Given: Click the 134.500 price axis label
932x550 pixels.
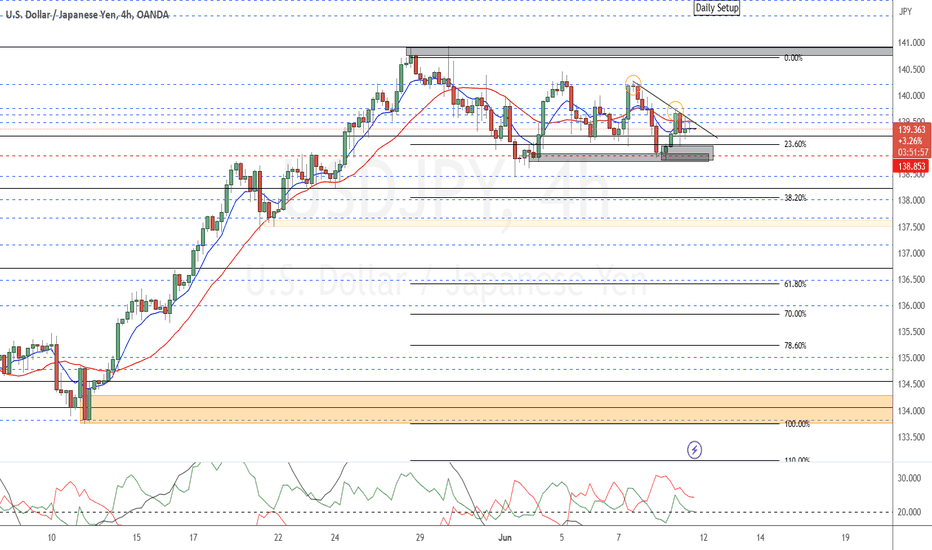Looking at the screenshot, I should coord(911,384).
